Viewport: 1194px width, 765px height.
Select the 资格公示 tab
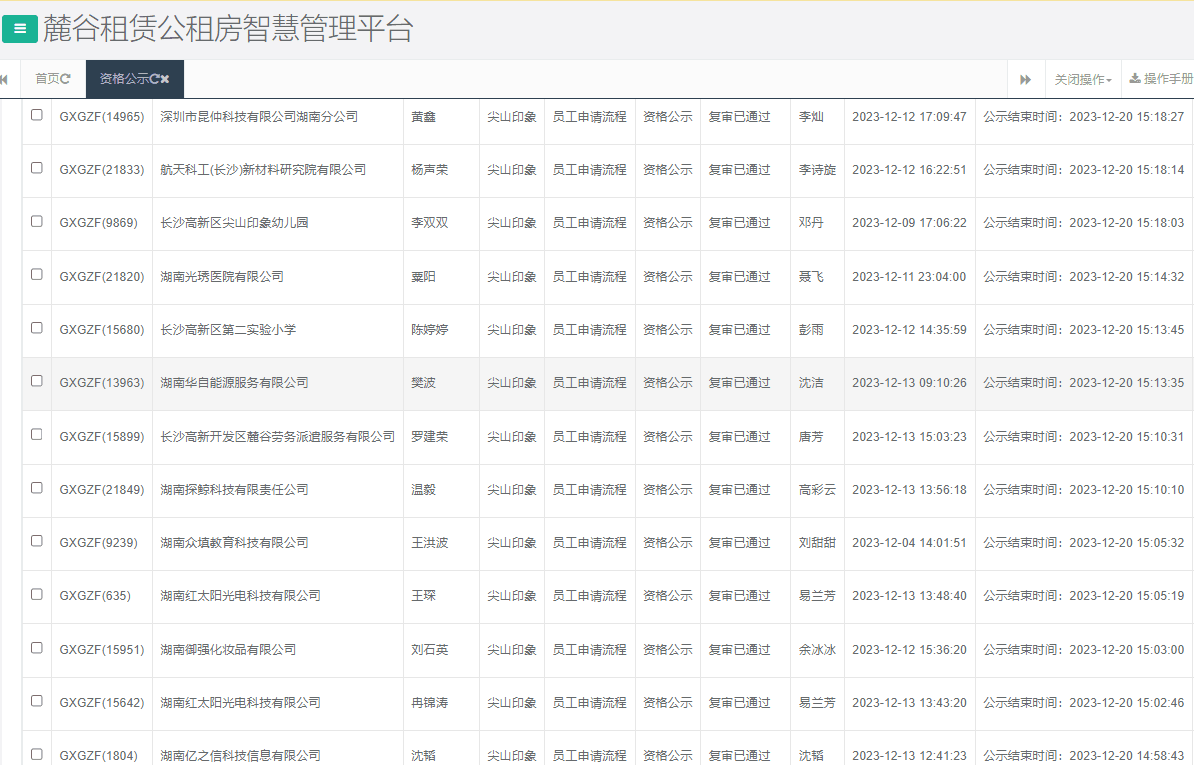pyautogui.click(x=123, y=79)
